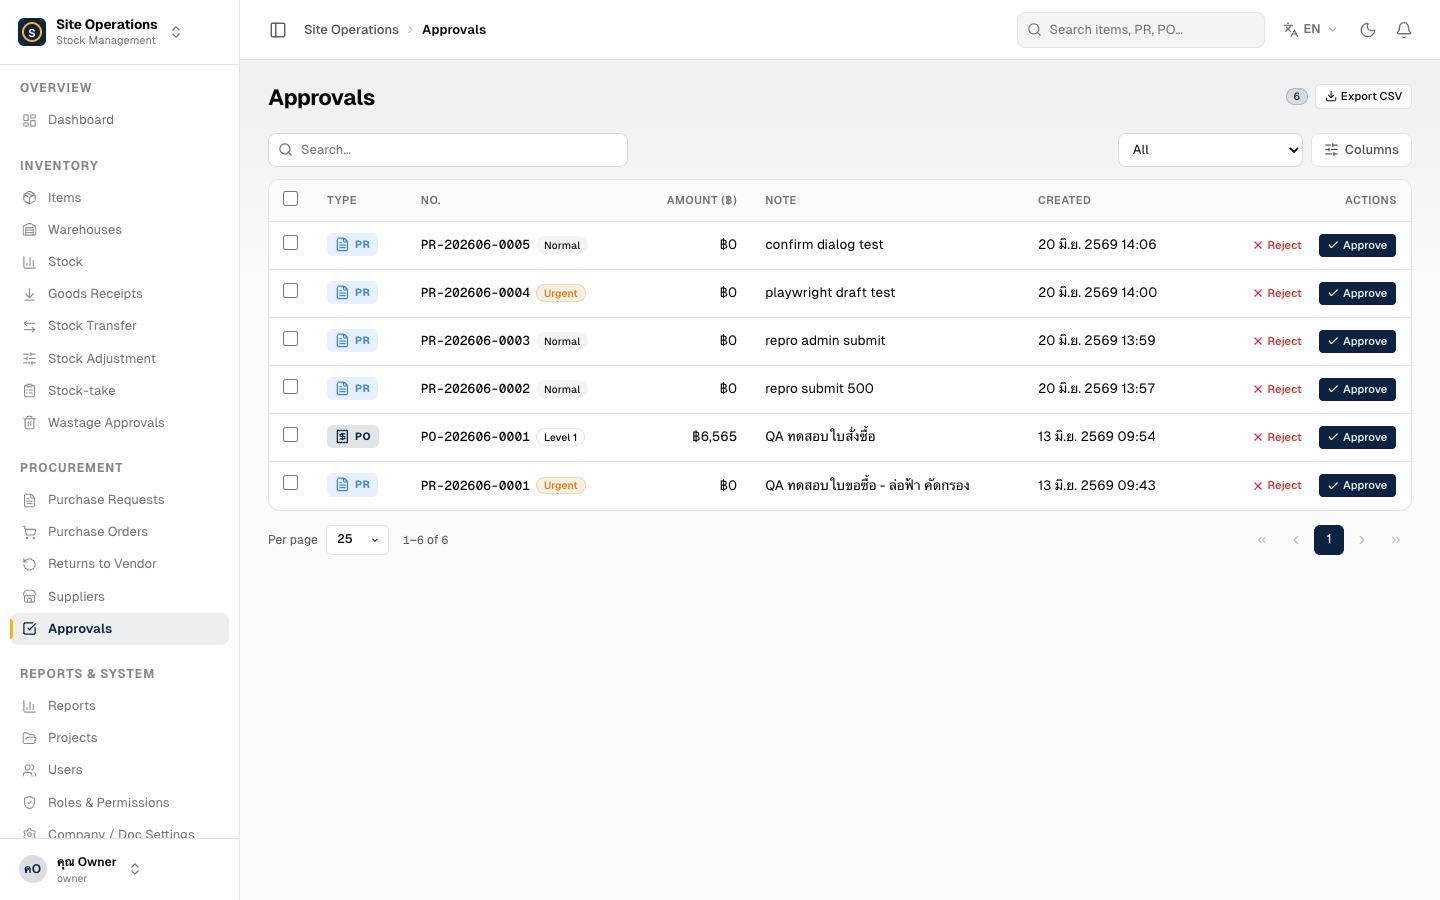Screen dimensions: 1440x900
Task: Click the Roles & Permissions shield icon
Action: tap(30, 803)
